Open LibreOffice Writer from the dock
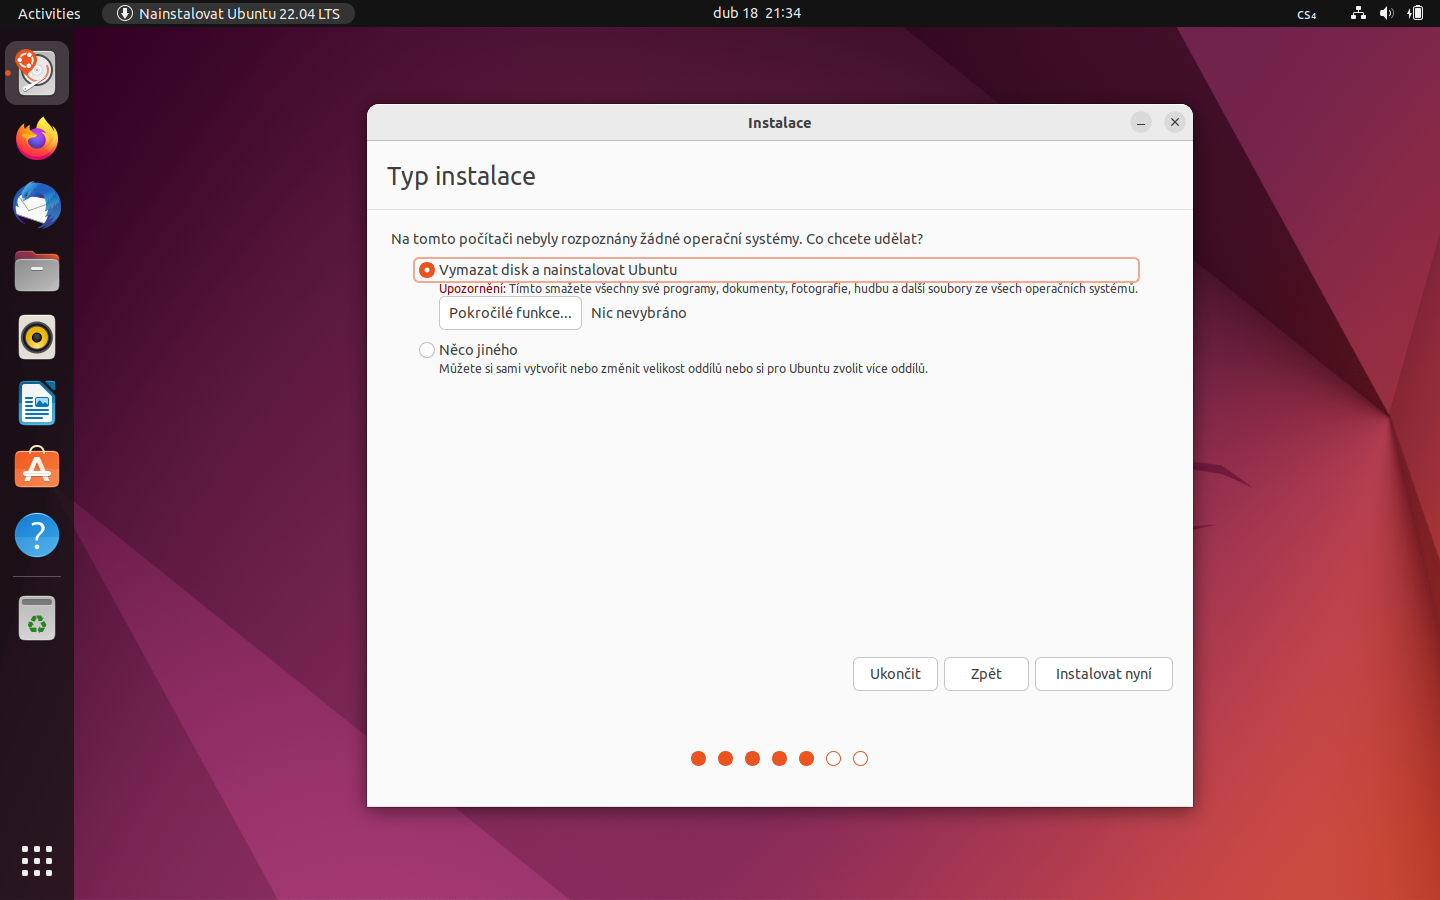 36,403
